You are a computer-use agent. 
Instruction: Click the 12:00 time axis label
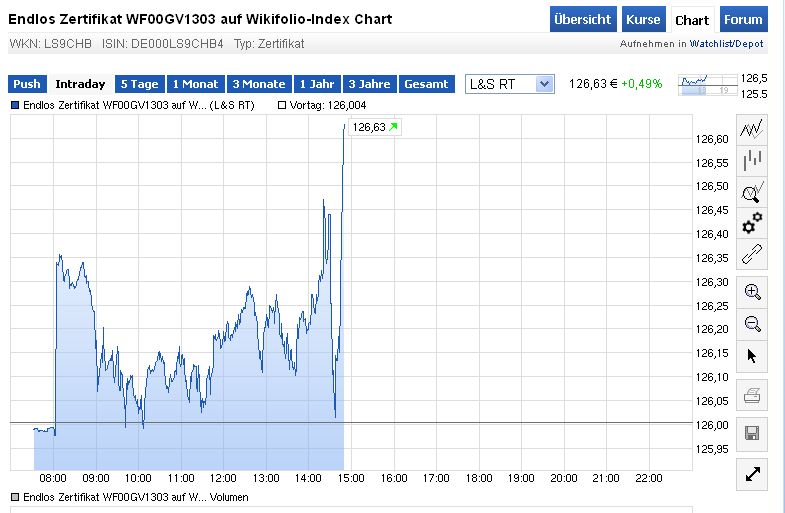tap(223, 478)
